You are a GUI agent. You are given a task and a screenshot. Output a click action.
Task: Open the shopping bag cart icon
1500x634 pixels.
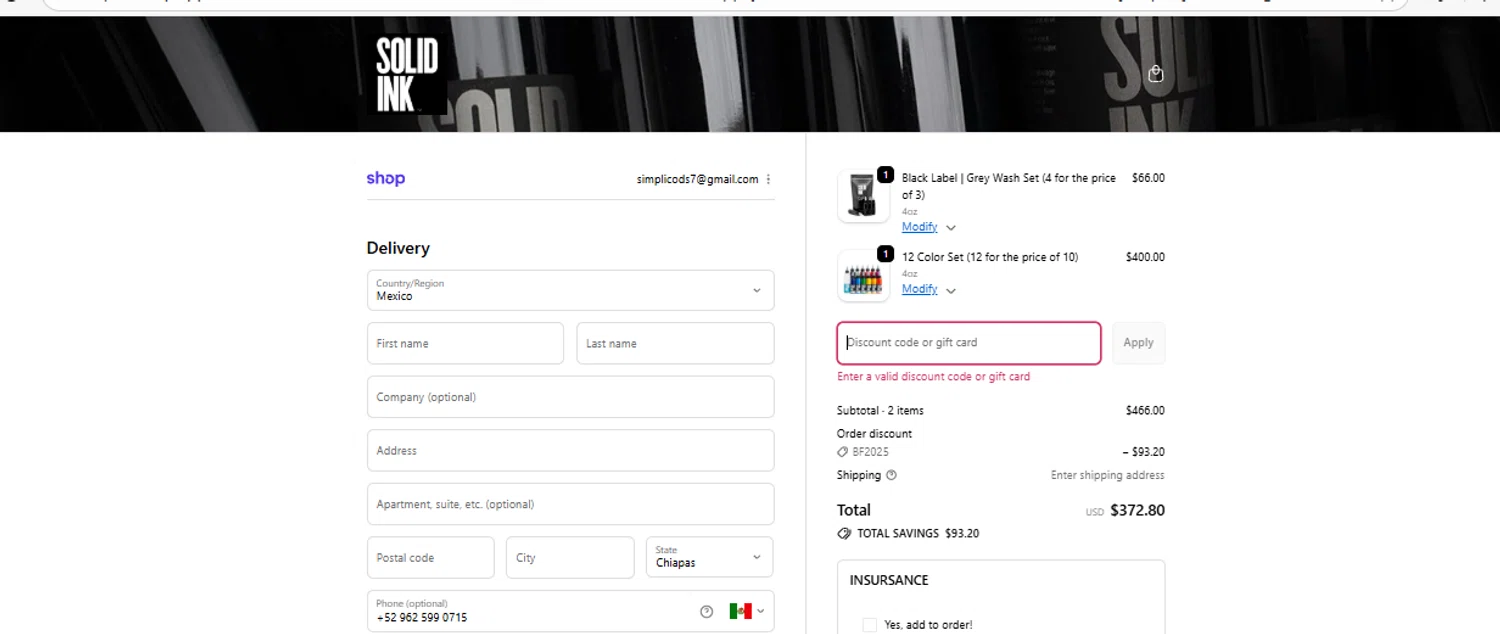pyautogui.click(x=1156, y=73)
